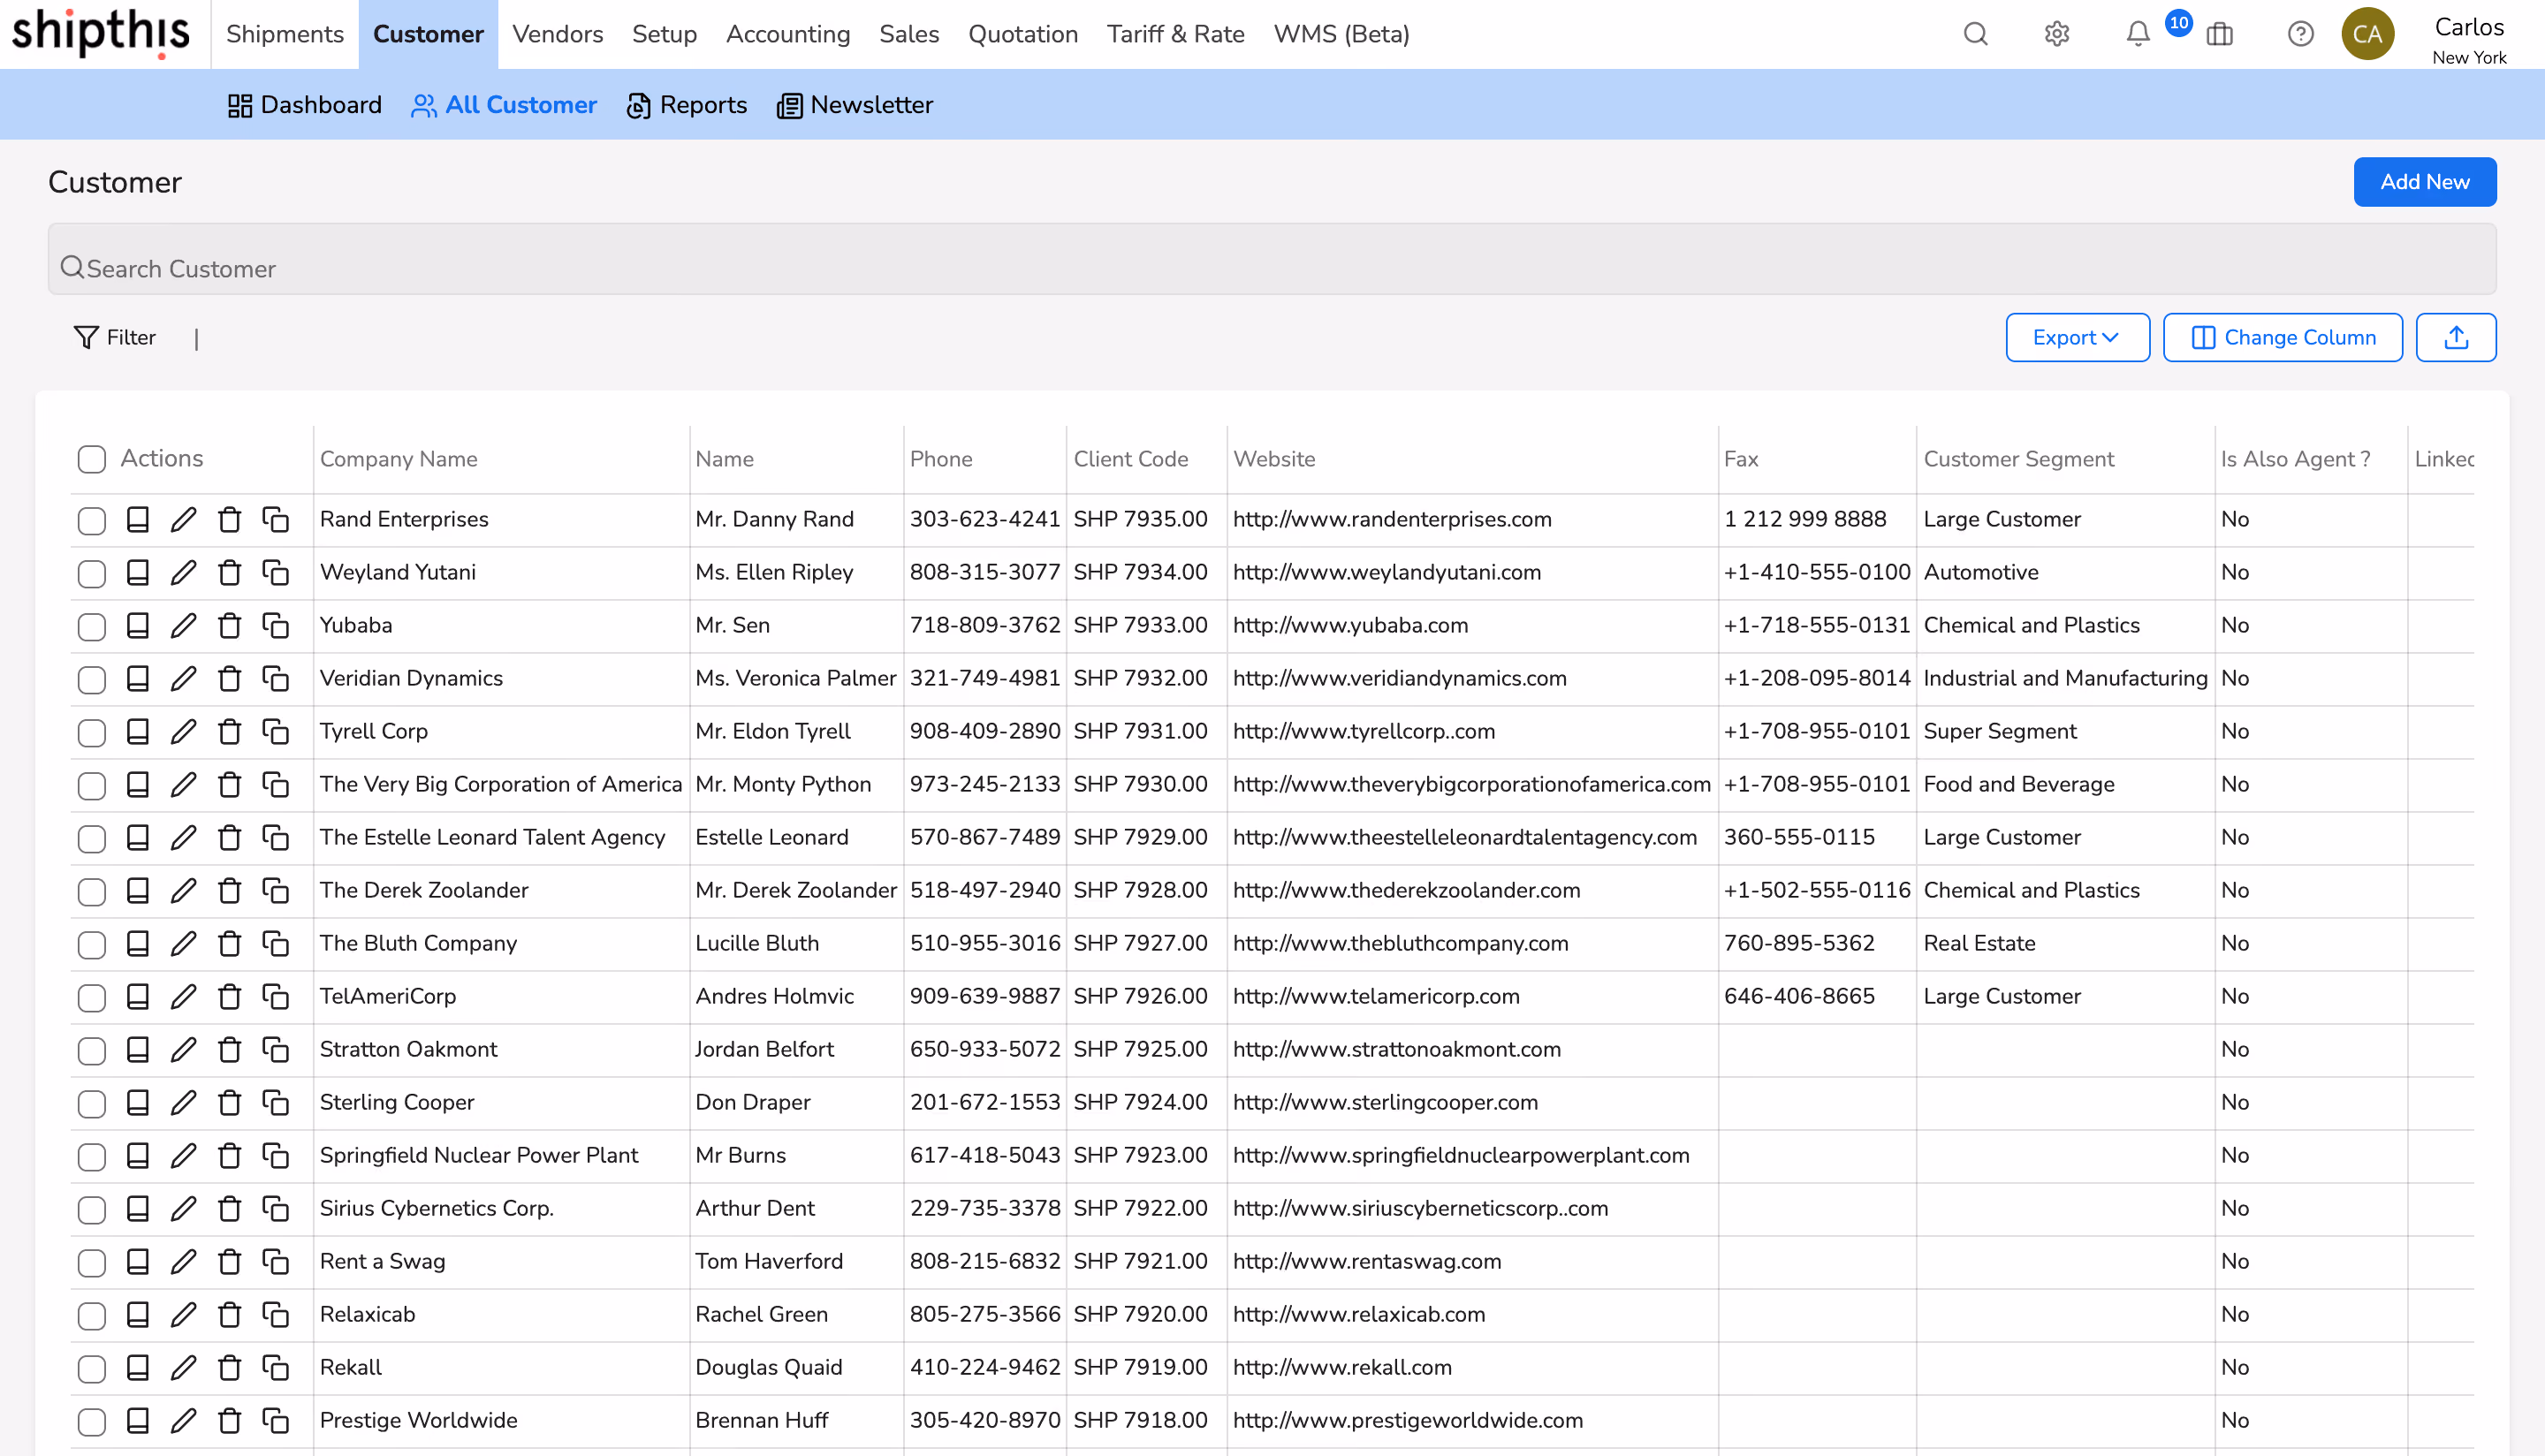
Task: Click the shipthis logo
Action: [x=100, y=33]
